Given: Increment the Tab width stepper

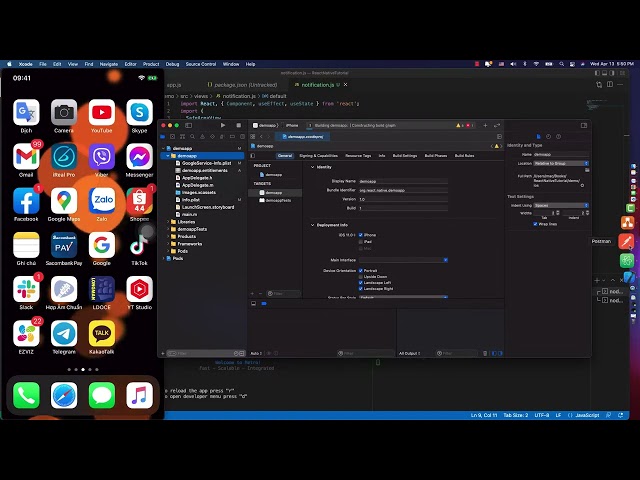Looking at the screenshot, I should [558, 211].
